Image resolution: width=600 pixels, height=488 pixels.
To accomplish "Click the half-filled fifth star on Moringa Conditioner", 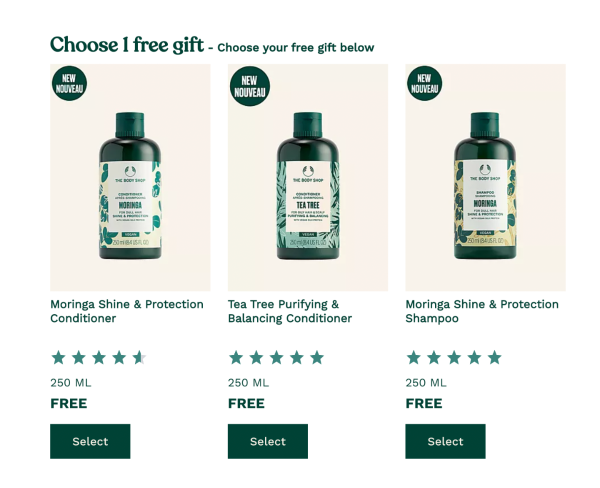I will (139, 358).
